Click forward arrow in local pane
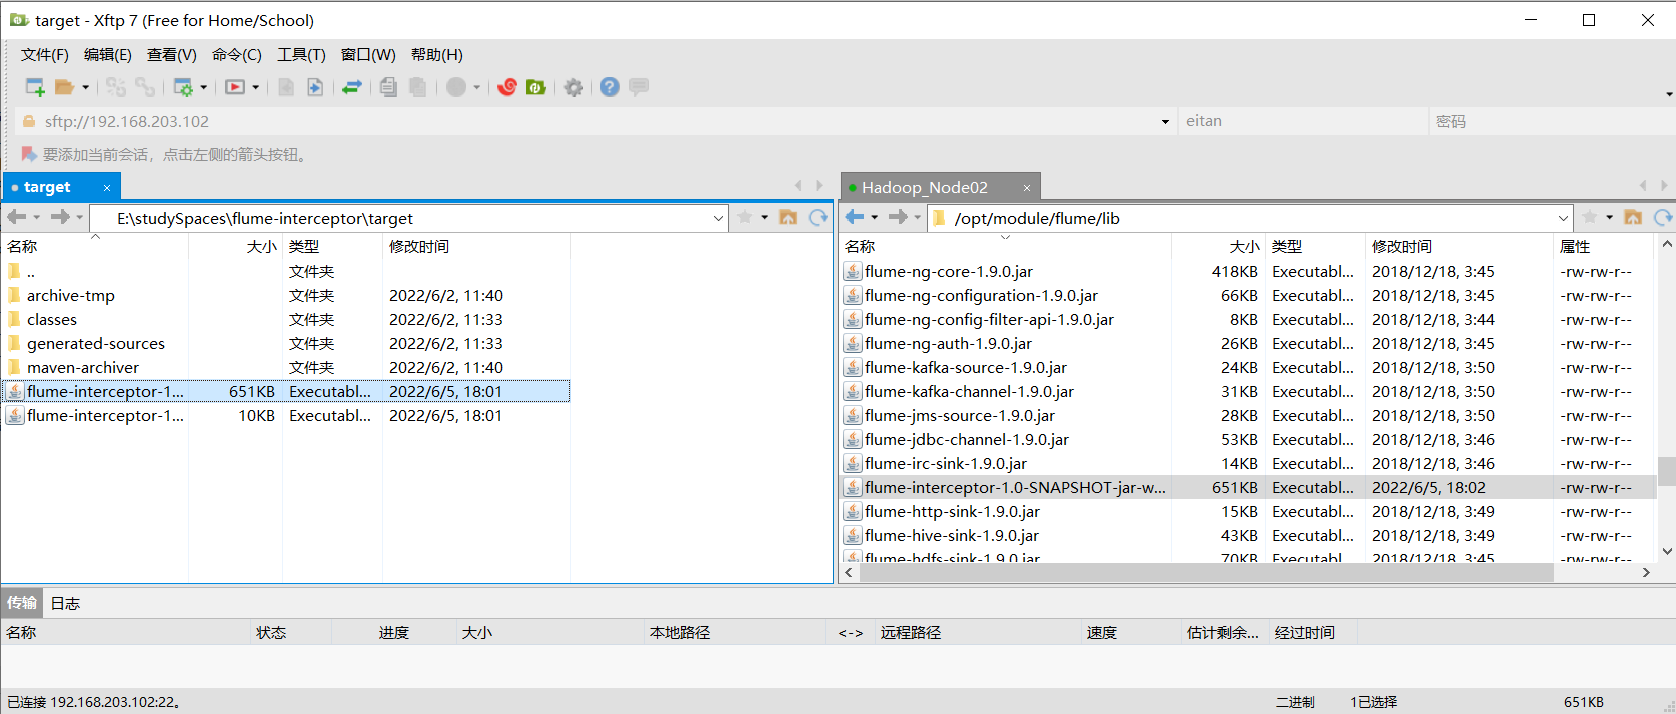1676x714 pixels. pyautogui.click(x=60, y=217)
